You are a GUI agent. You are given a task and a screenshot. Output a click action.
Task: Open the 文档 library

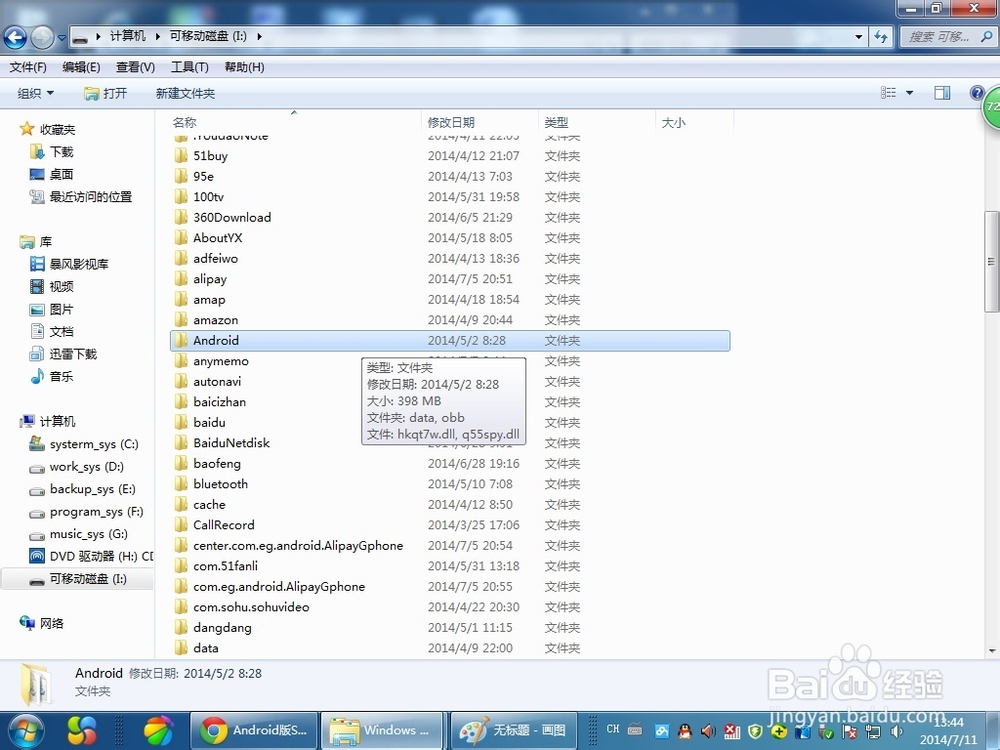[52, 332]
